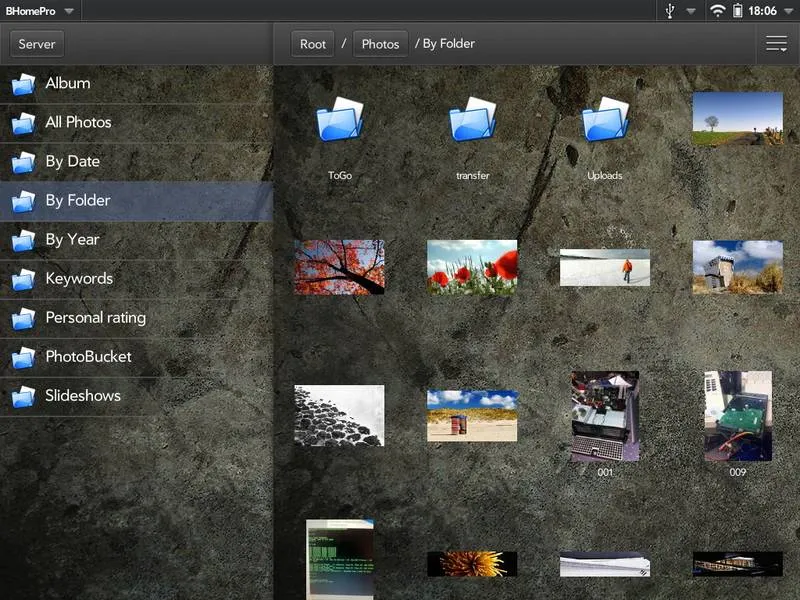Screen dimensions: 800x600
Task: Open Keywords category in sidebar
Action: 79,278
